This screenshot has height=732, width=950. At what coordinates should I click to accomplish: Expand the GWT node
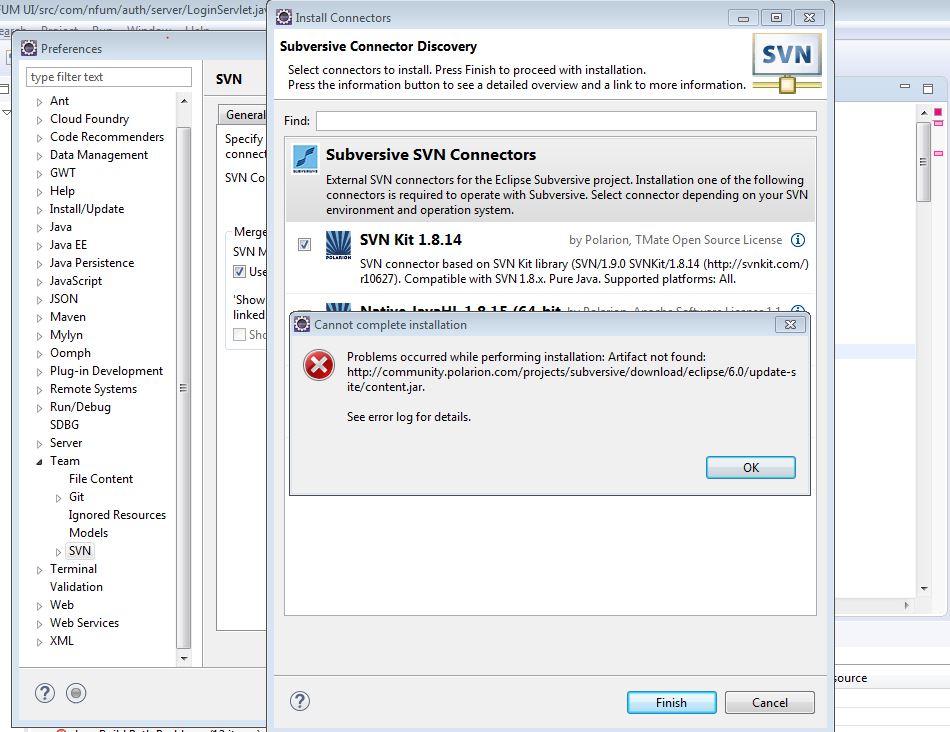39,174
